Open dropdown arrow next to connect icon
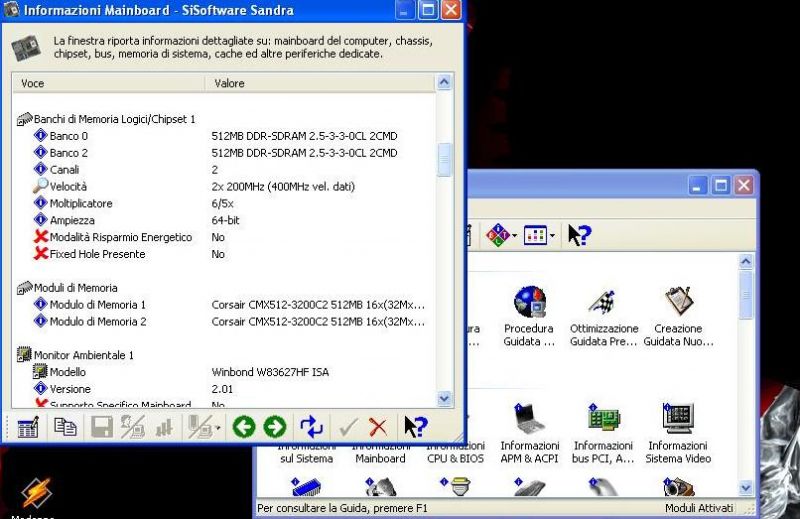 (x=218, y=428)
